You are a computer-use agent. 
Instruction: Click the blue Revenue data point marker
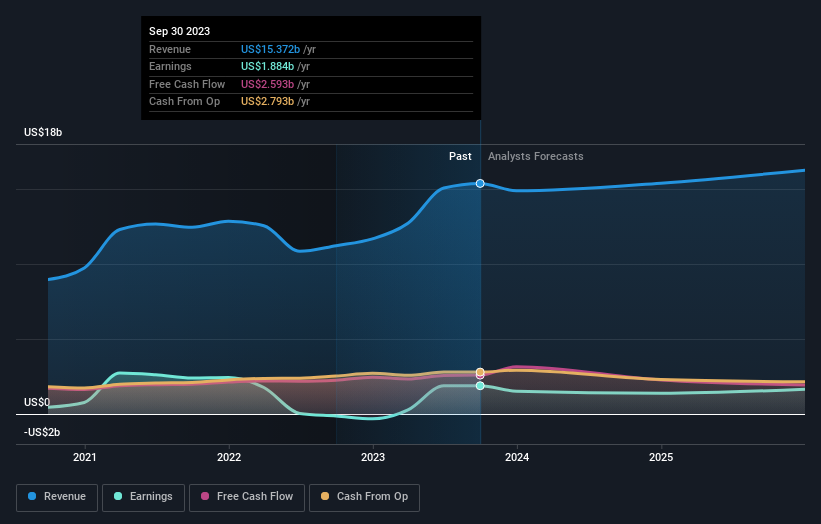click(x=480, y=183)
